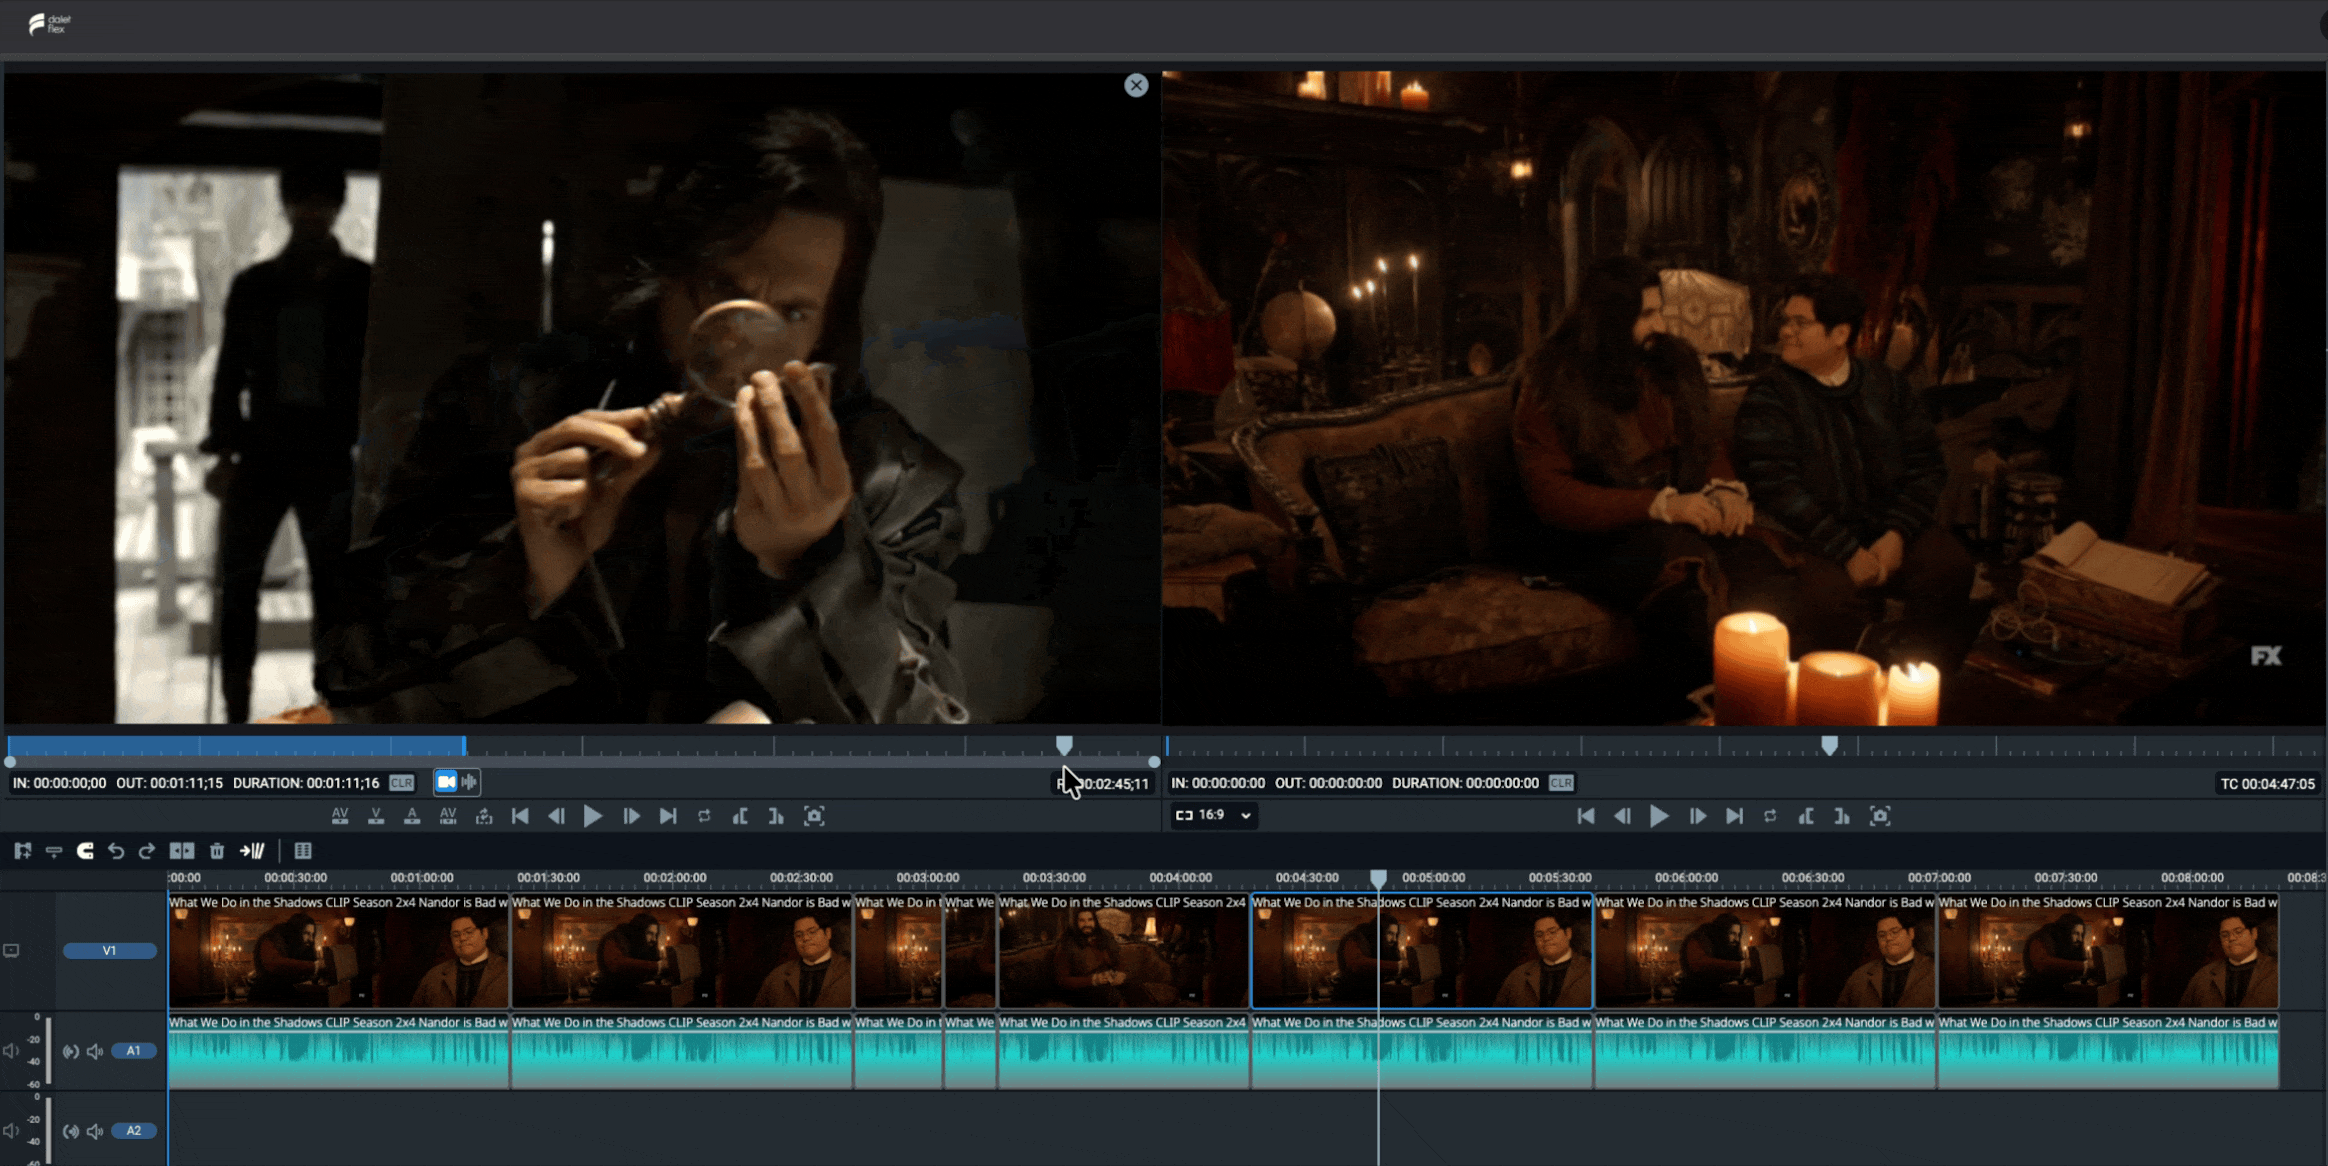
Task: Open the 16:9 aspect ratio dropdown
Action: 1214,815
